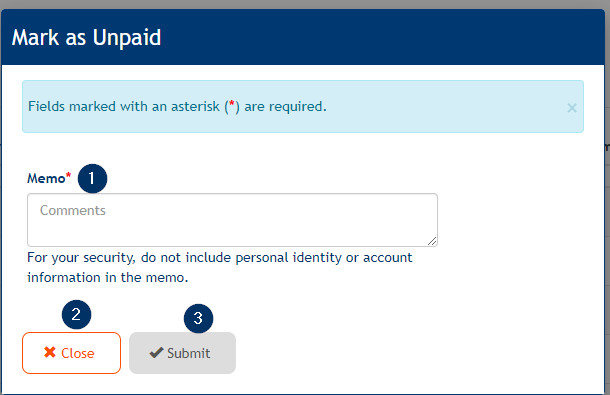Click the security notice below memo
The image size is (610, 395).
point(219,267)
